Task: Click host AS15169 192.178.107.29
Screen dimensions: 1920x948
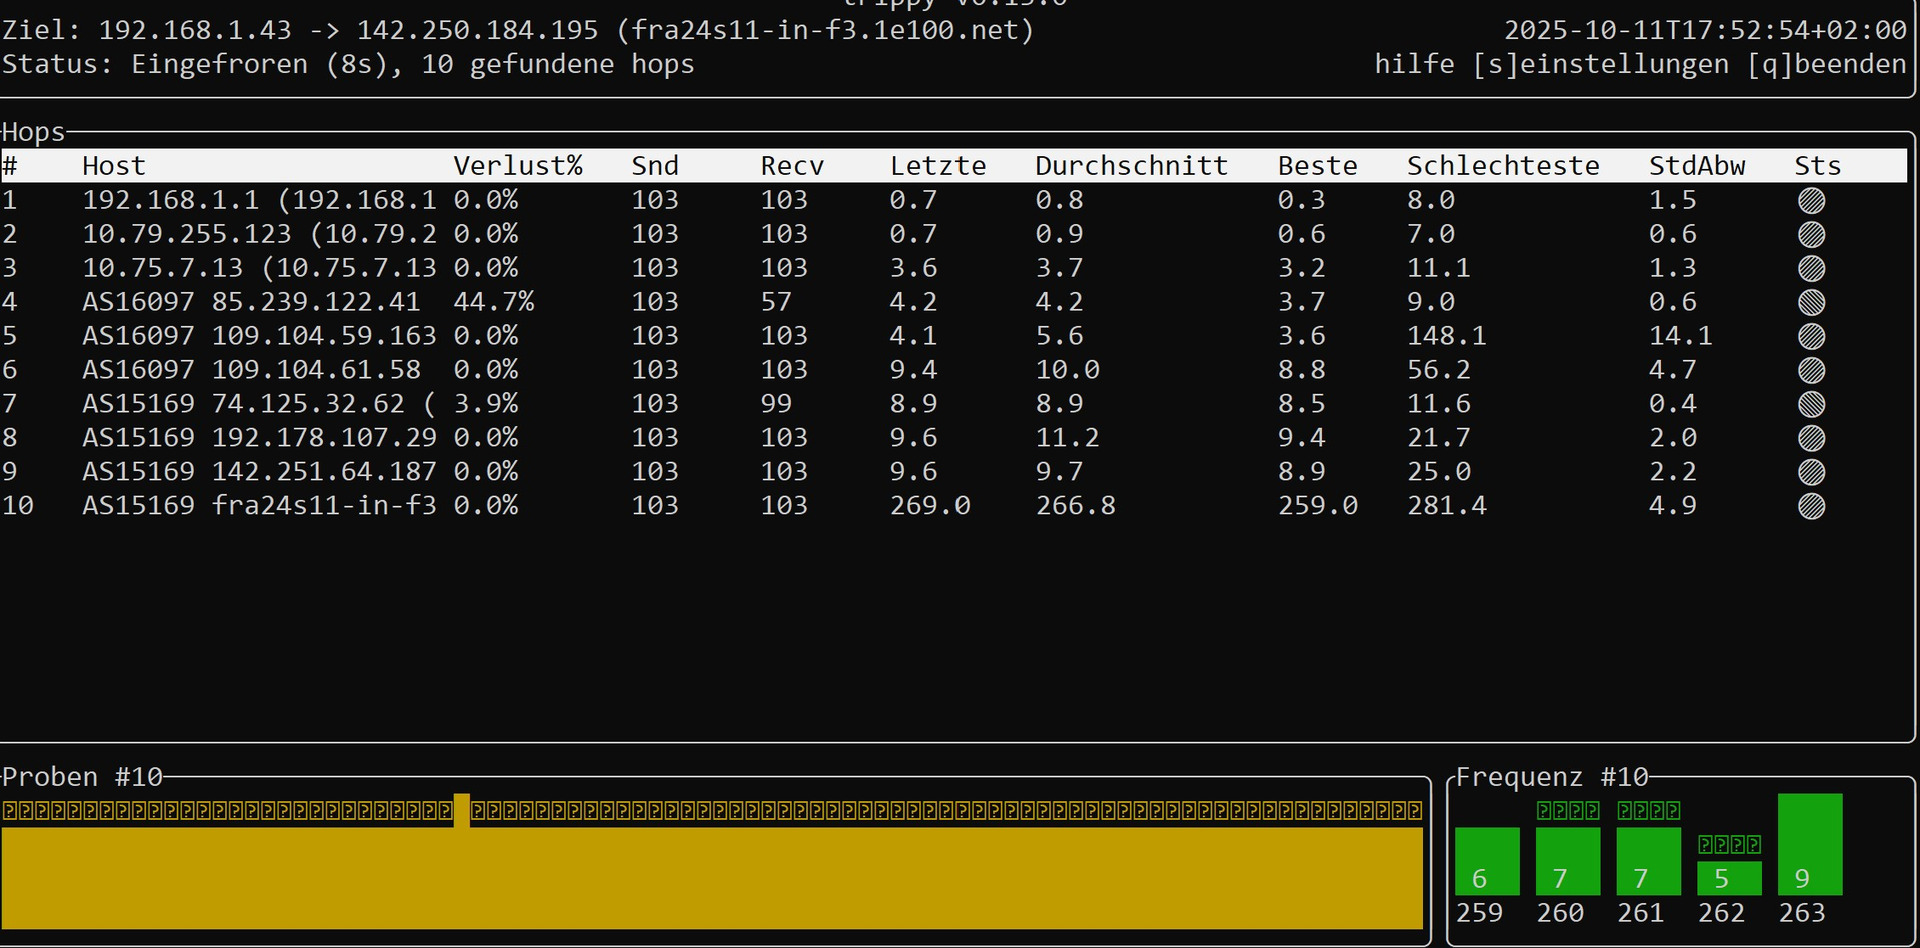Action: point(259,438)
